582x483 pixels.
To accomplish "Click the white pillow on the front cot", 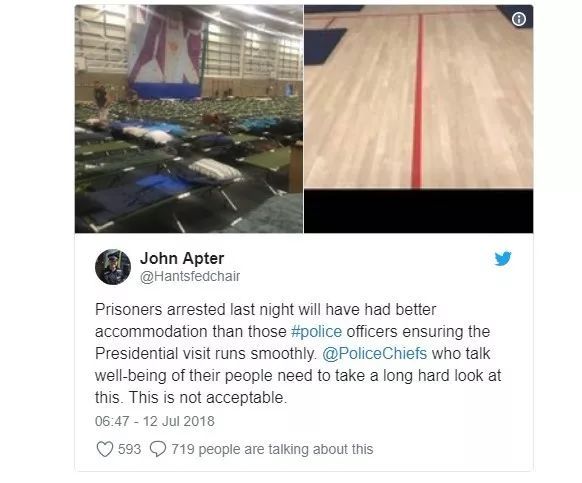I will 215,170.
